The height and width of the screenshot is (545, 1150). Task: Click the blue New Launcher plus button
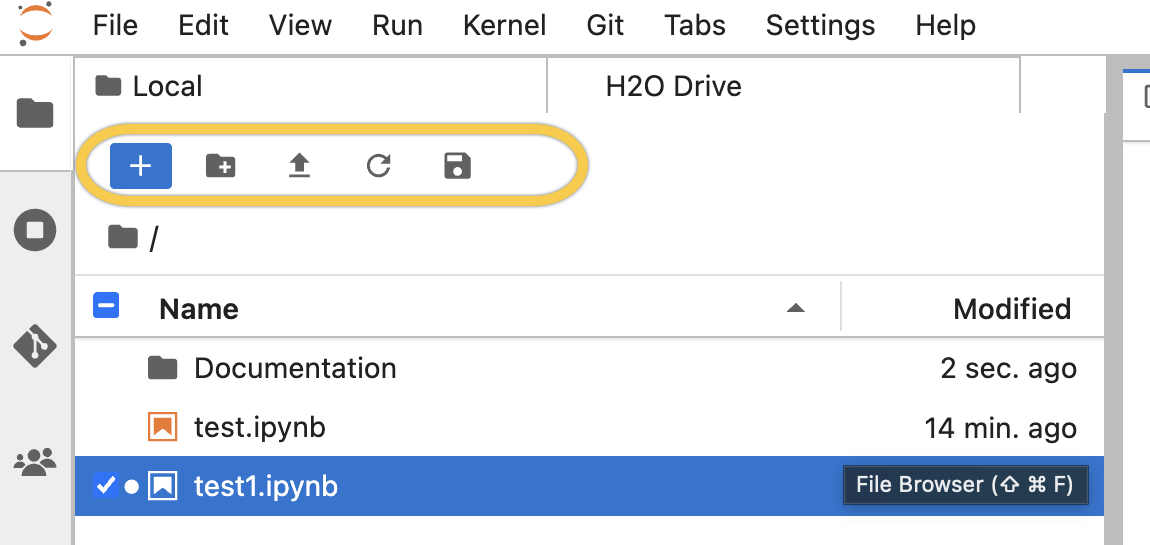pos(141,166)
